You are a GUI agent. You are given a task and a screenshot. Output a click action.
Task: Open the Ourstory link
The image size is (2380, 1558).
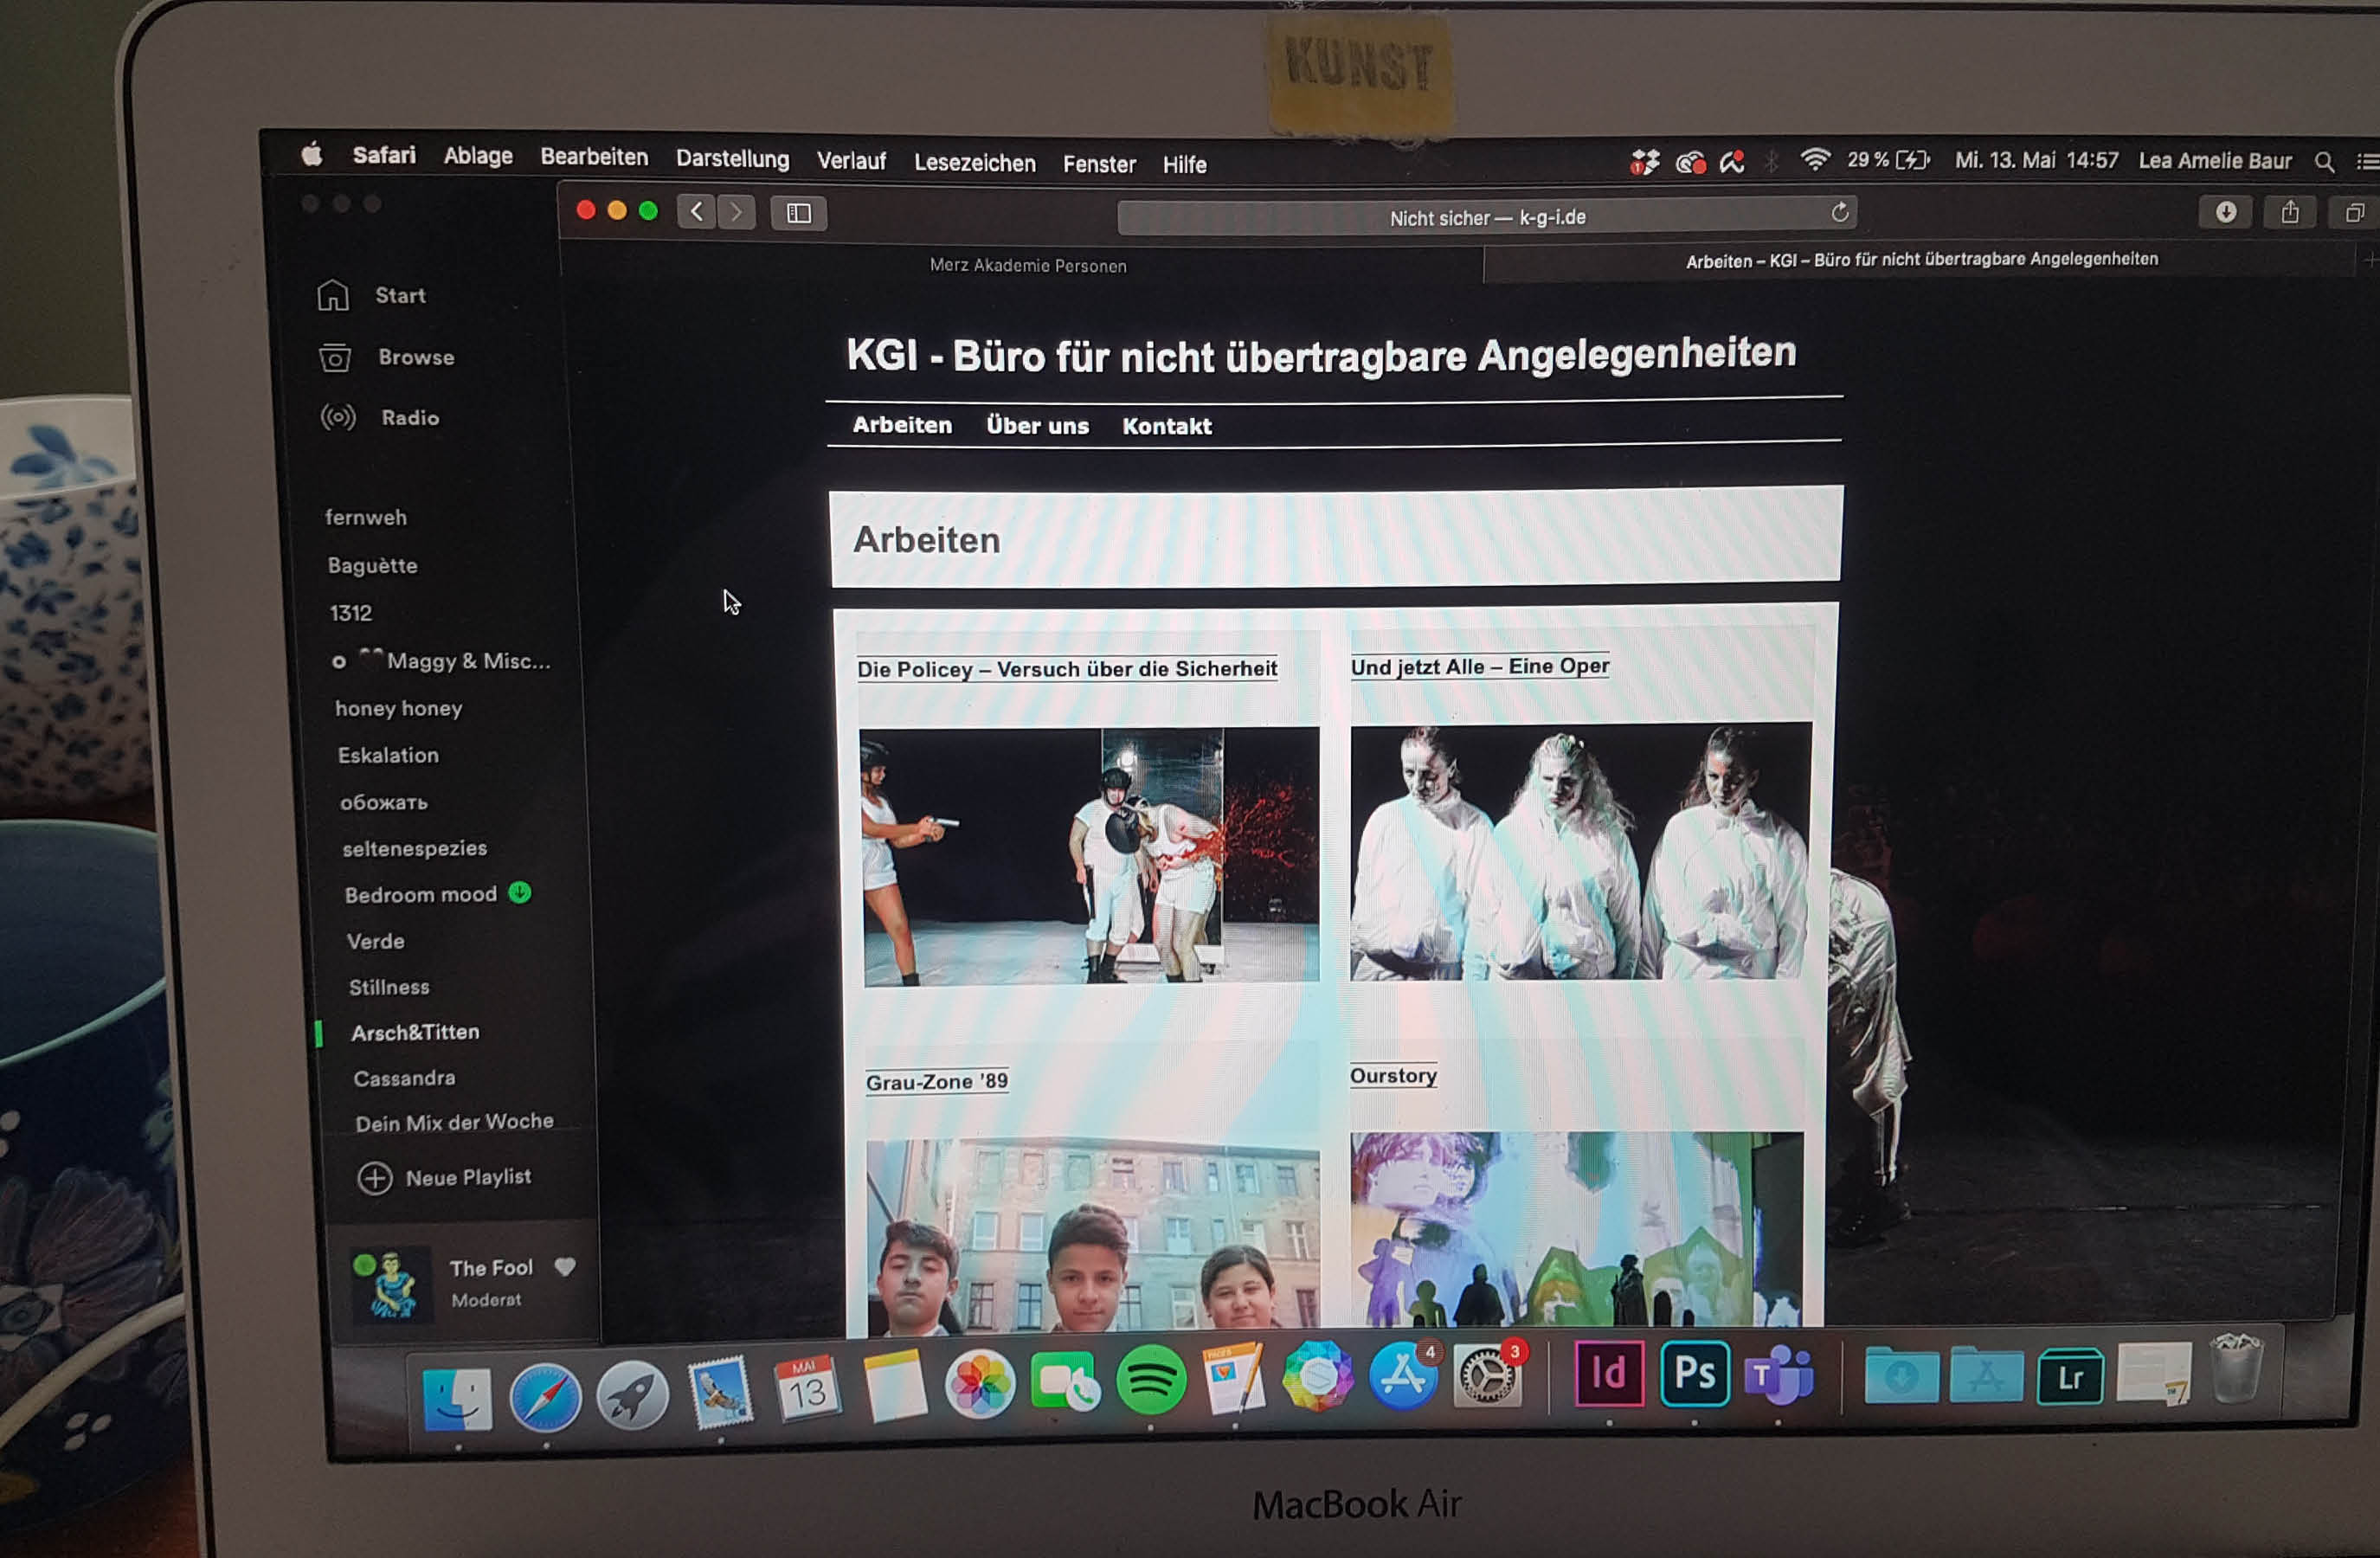click(1393, 1076)
